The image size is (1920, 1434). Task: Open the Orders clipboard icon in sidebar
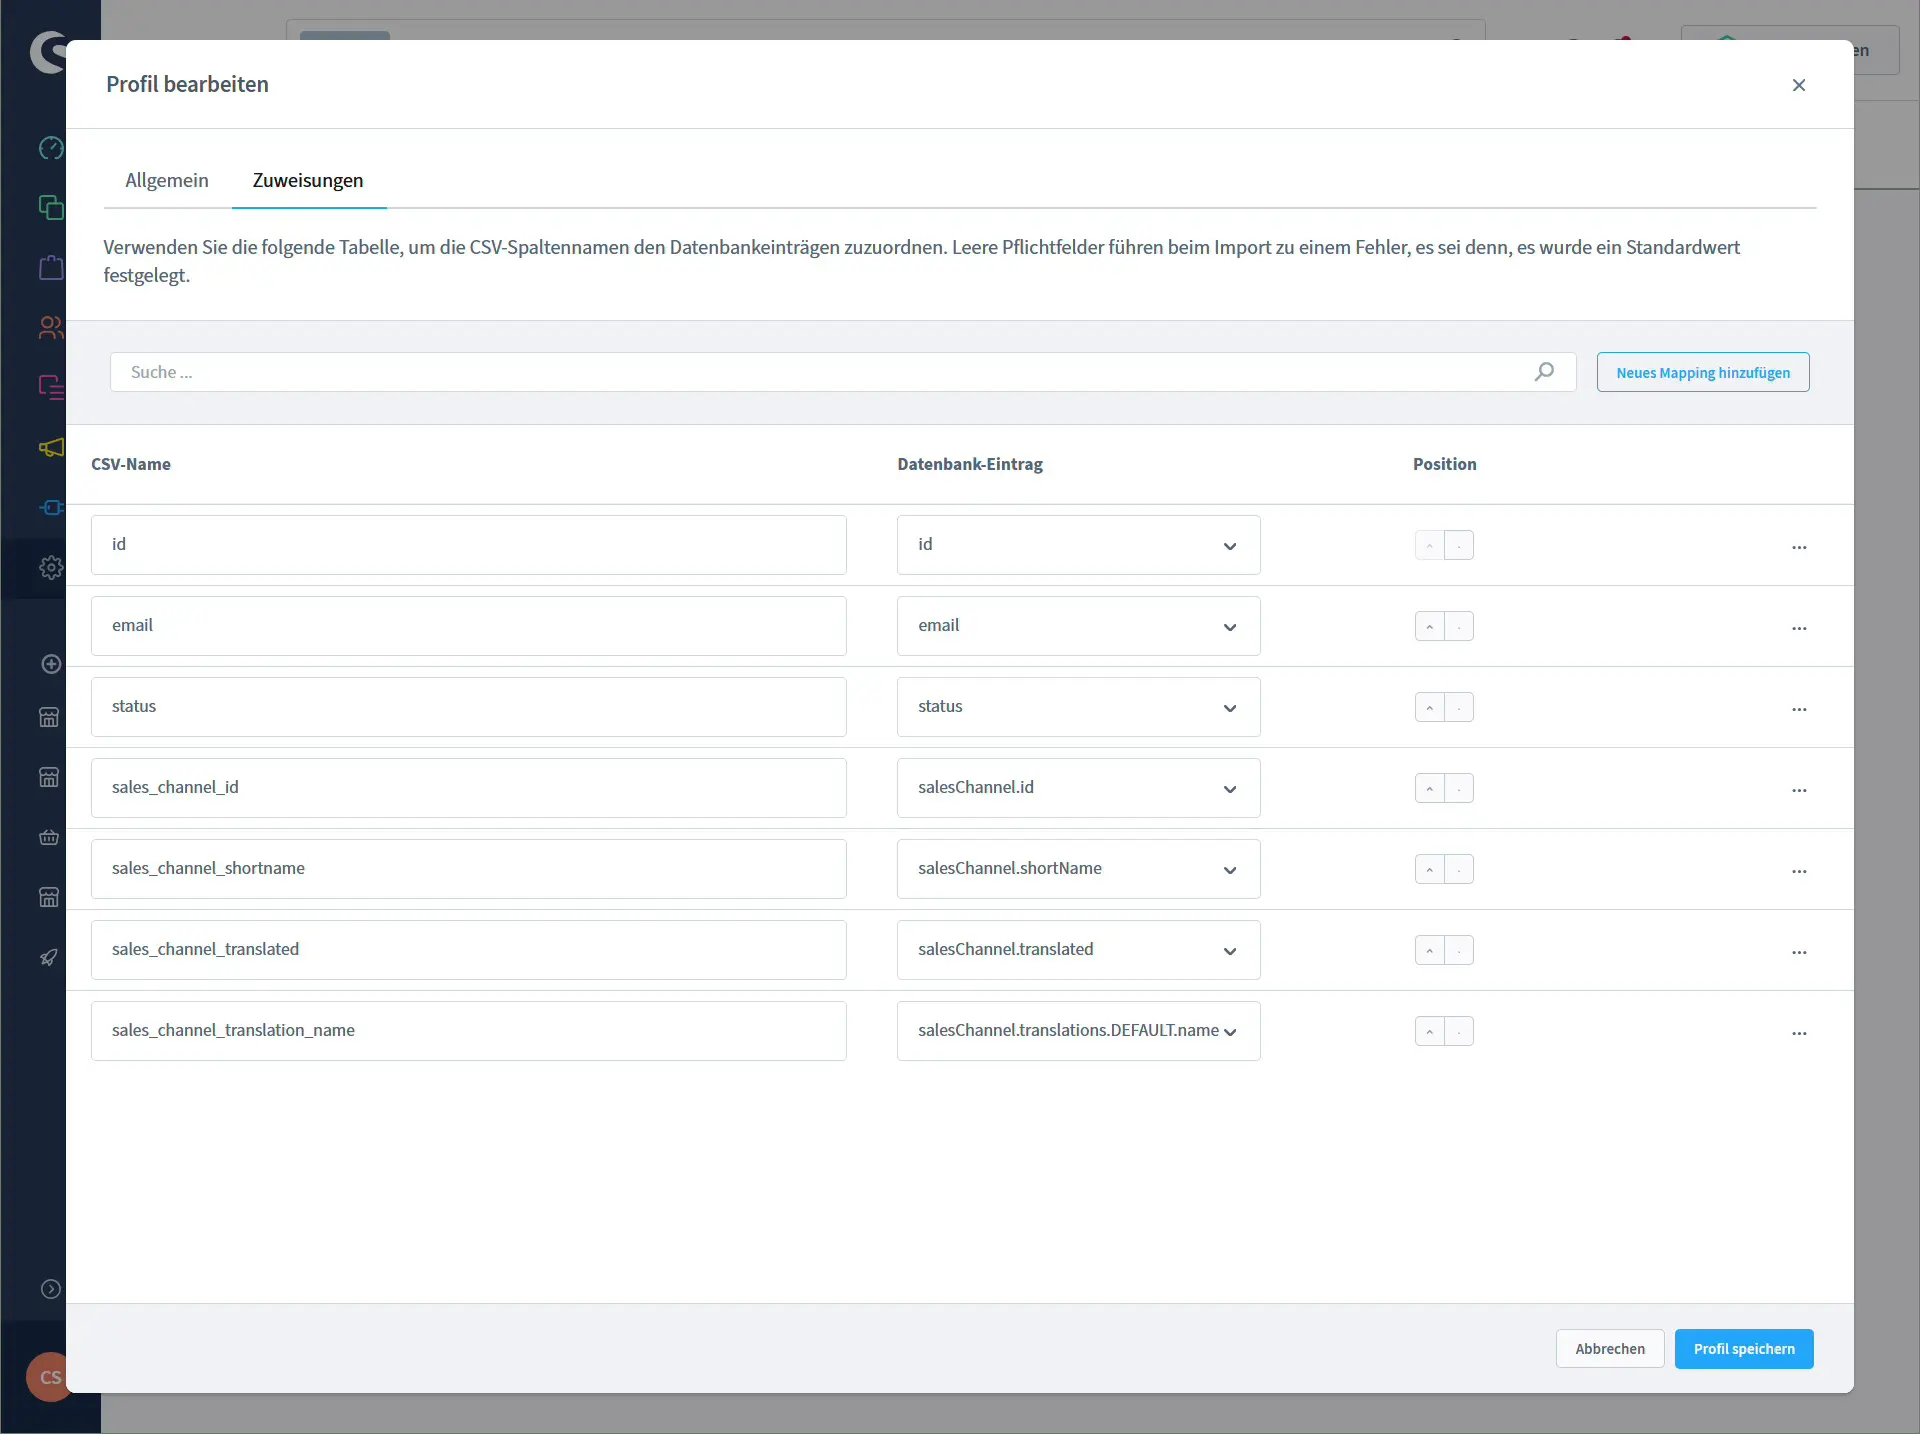tap(50, 268)
